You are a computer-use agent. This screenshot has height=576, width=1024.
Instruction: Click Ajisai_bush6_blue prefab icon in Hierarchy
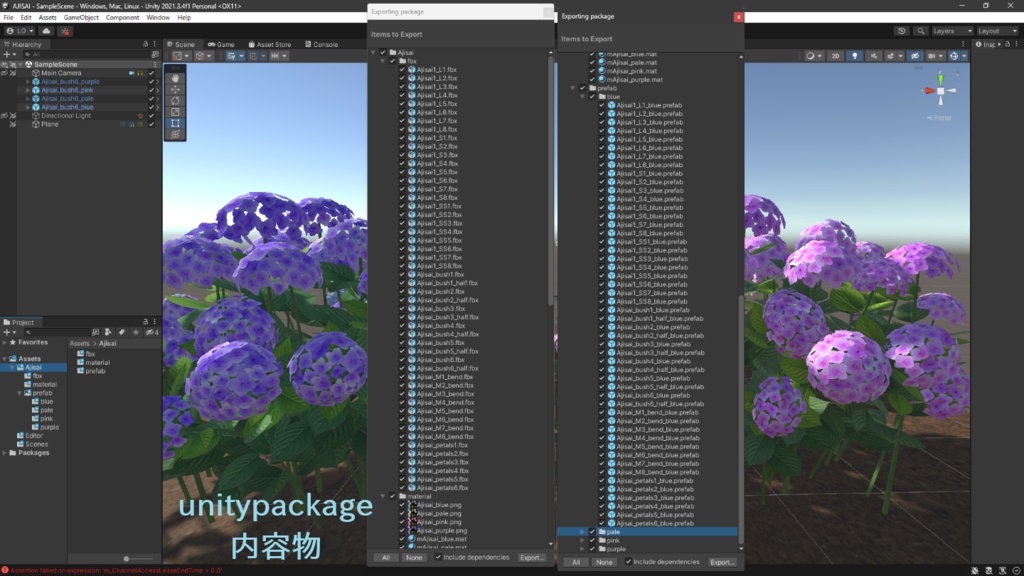click(x=36, y=107)
